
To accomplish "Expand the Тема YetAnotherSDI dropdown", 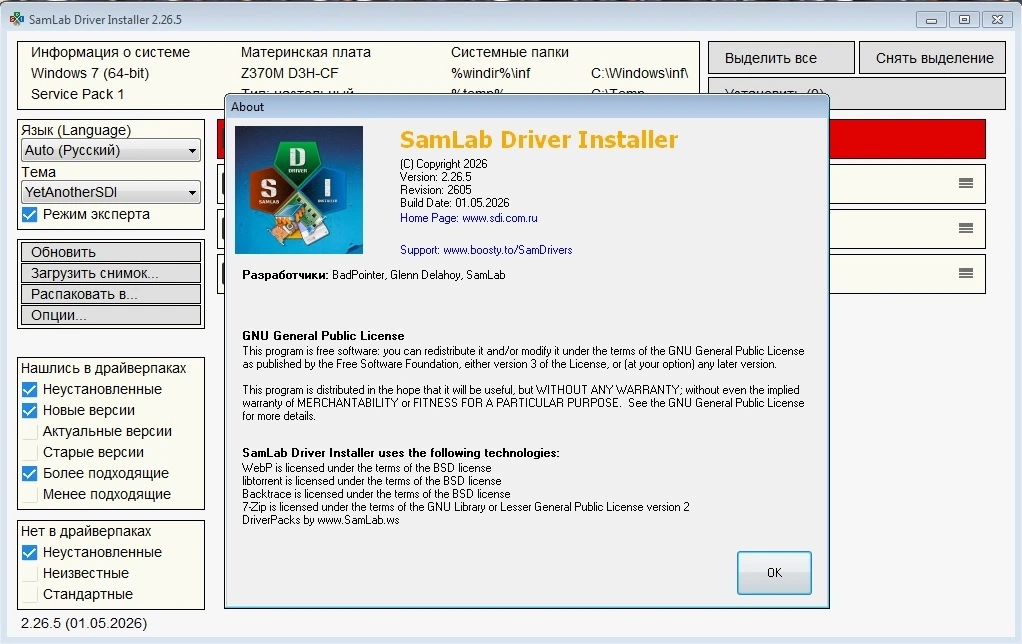I will pyautogui.click(x=111, y=192).
